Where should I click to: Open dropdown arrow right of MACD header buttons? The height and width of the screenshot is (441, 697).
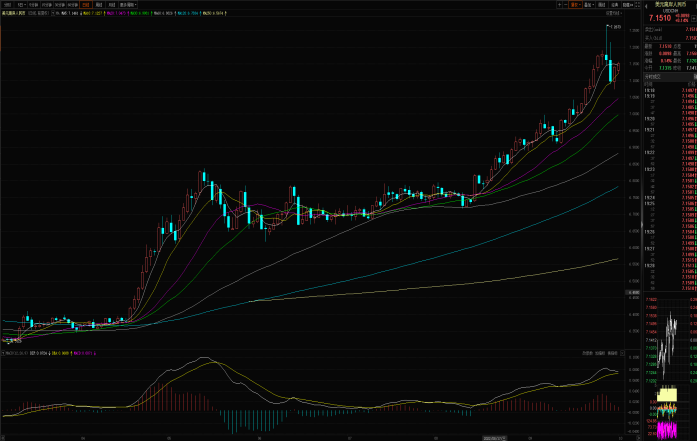pyautogui.click(x=622, y=353)
